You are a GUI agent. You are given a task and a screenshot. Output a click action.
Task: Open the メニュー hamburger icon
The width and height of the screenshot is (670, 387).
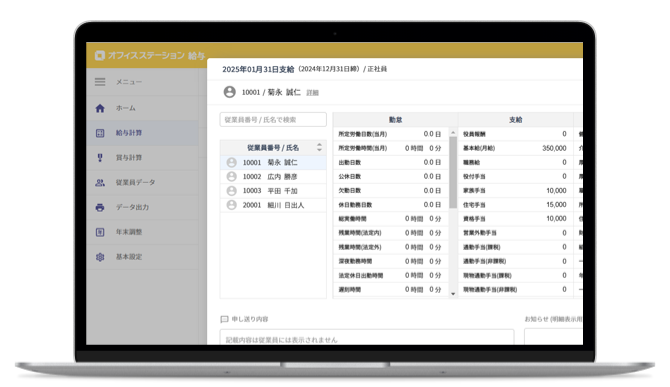click(100, 82)
